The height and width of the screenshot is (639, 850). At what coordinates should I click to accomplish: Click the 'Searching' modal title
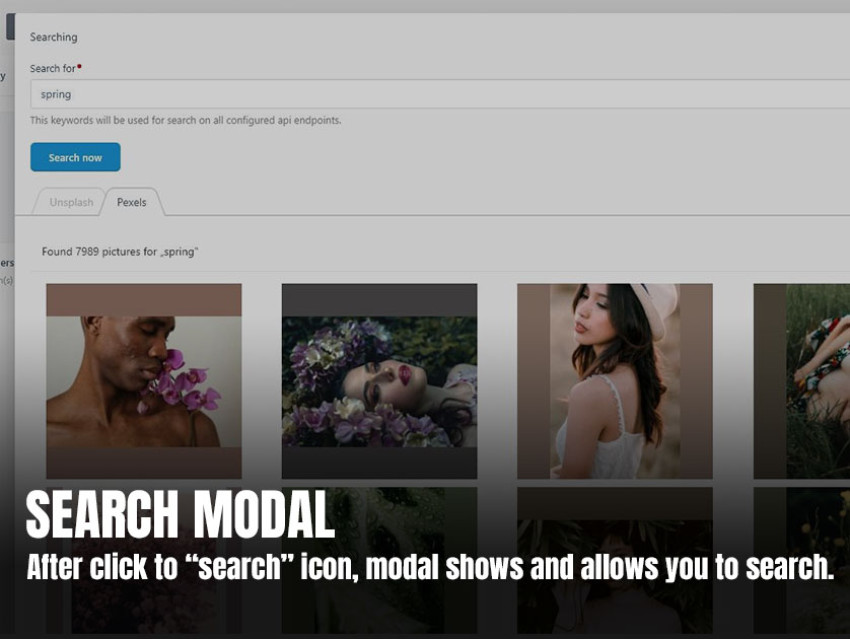click(x=54, y=37)
